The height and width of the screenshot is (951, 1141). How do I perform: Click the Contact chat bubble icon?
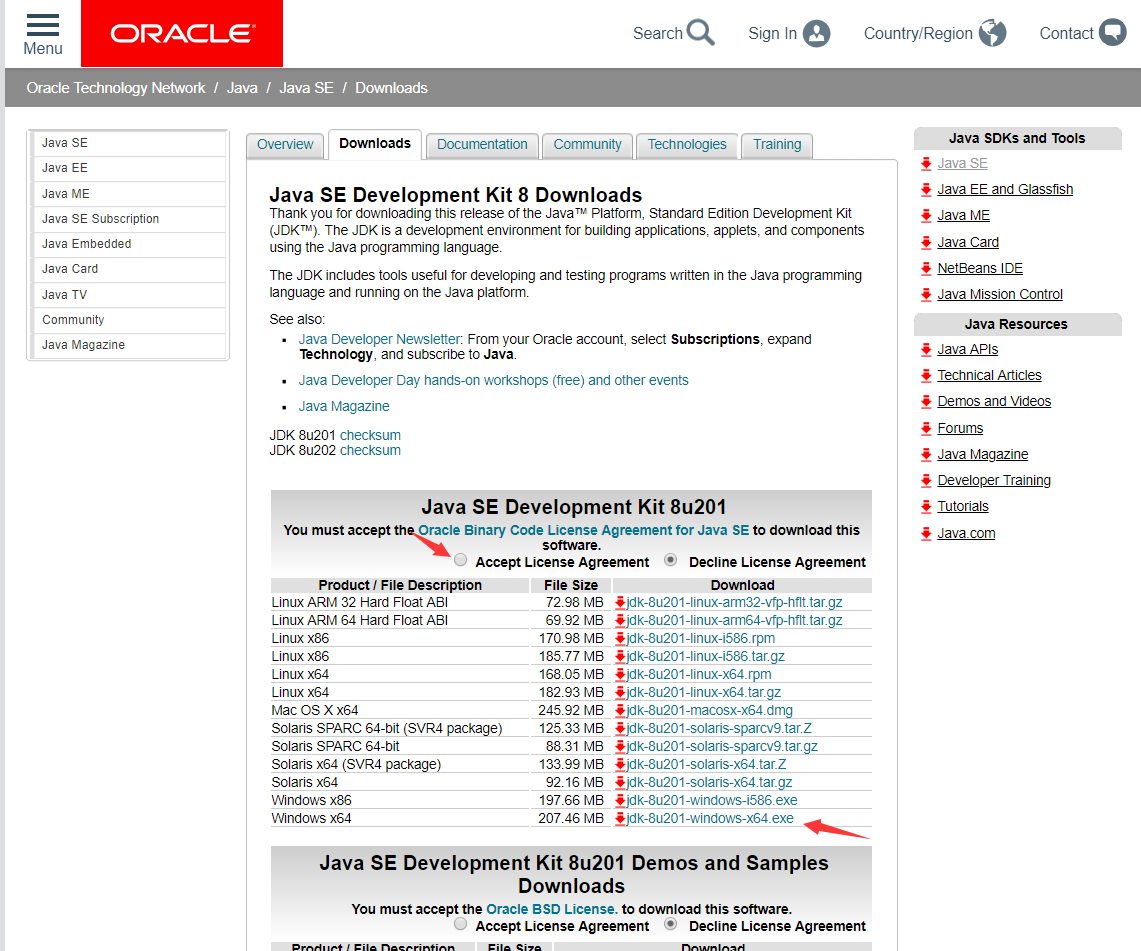coord(1113,33)
